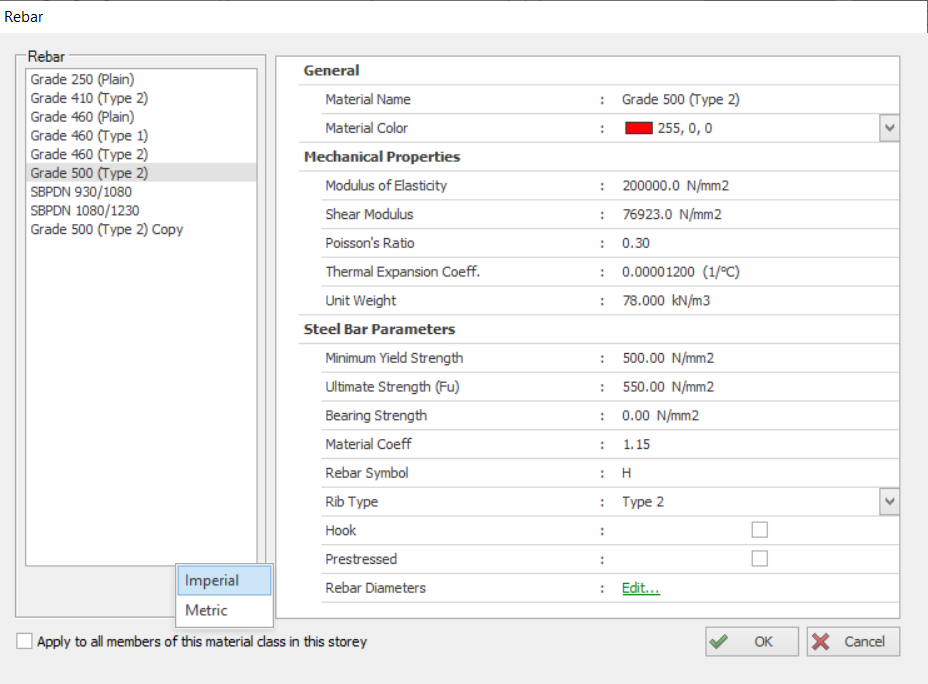This screenshot has width=928, height=684.
Task: Enable the Hook checkbox
Action: pyautogui.click(x=759, y=530)
